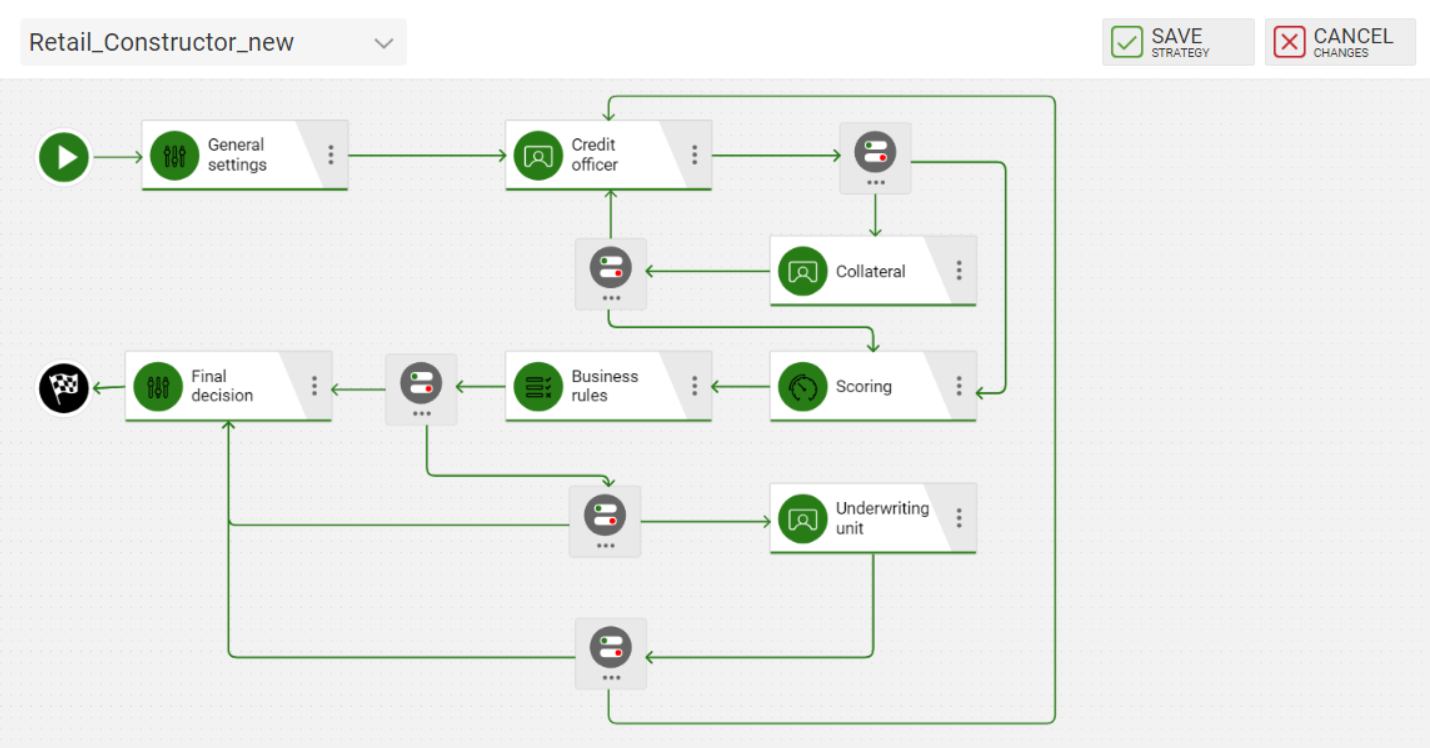The width and height of the screenshot is (1430, 748).
Task: Open the dots under the switch left of Collateral
Action: 611,298
